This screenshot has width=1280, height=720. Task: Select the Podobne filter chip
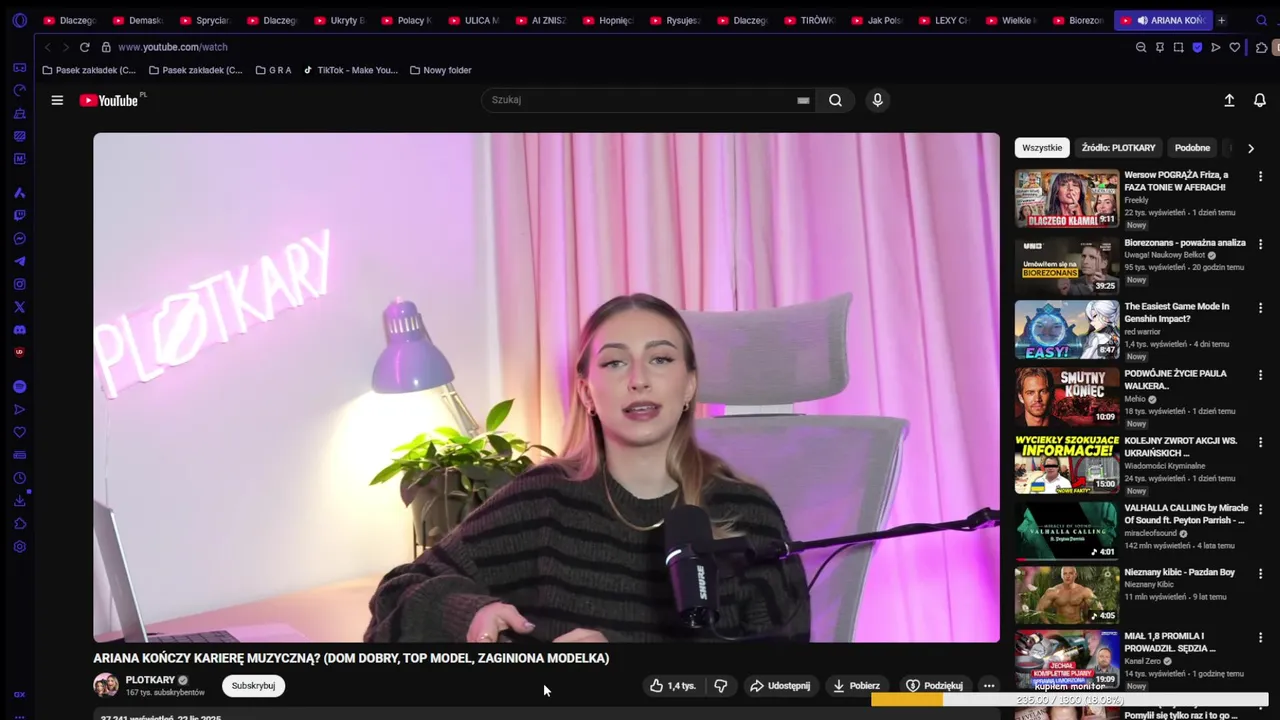coord(1192,148)
